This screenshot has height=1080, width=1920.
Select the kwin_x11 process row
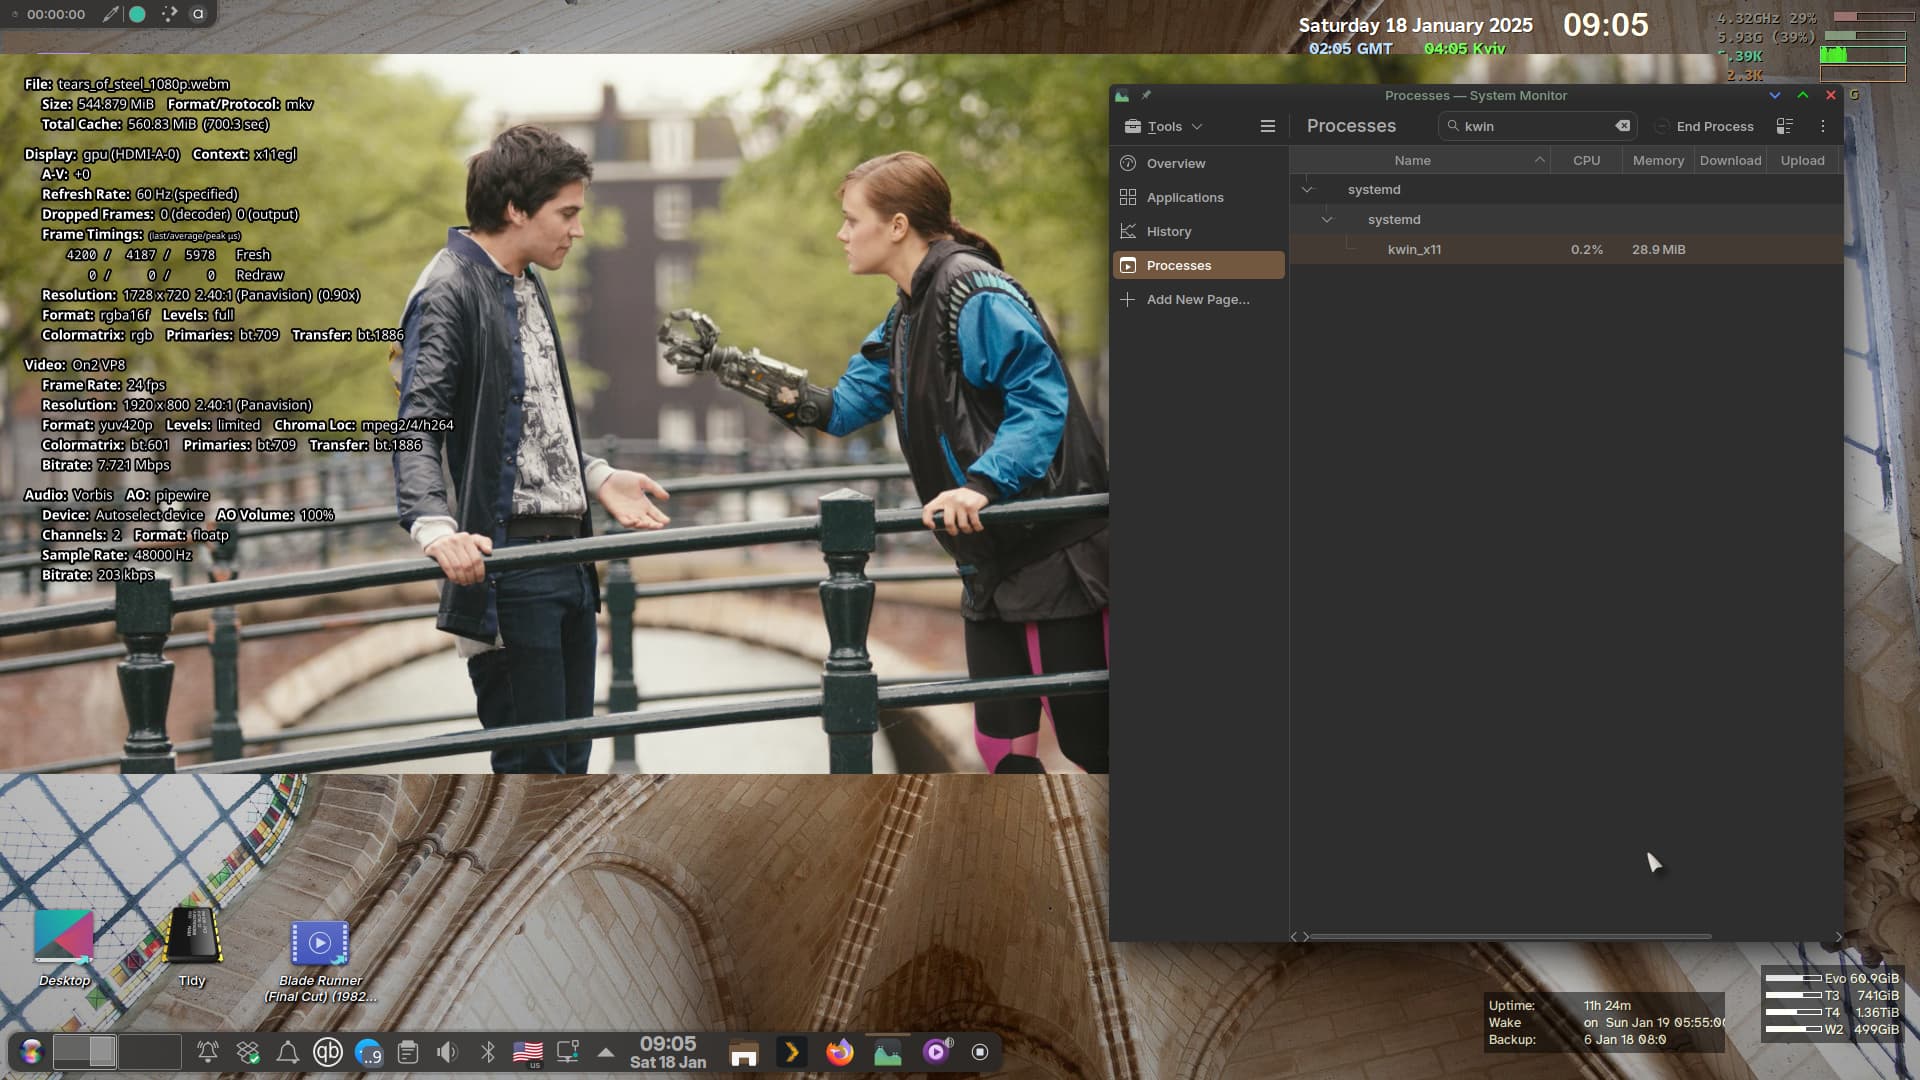[x=1566, y=250]
